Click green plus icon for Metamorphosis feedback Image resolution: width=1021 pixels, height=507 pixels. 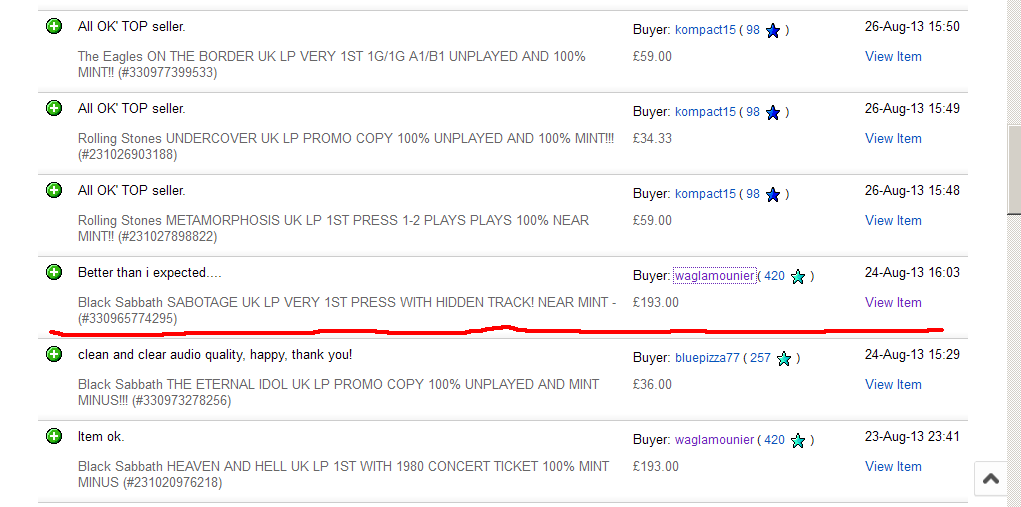[x=54, y=190]
